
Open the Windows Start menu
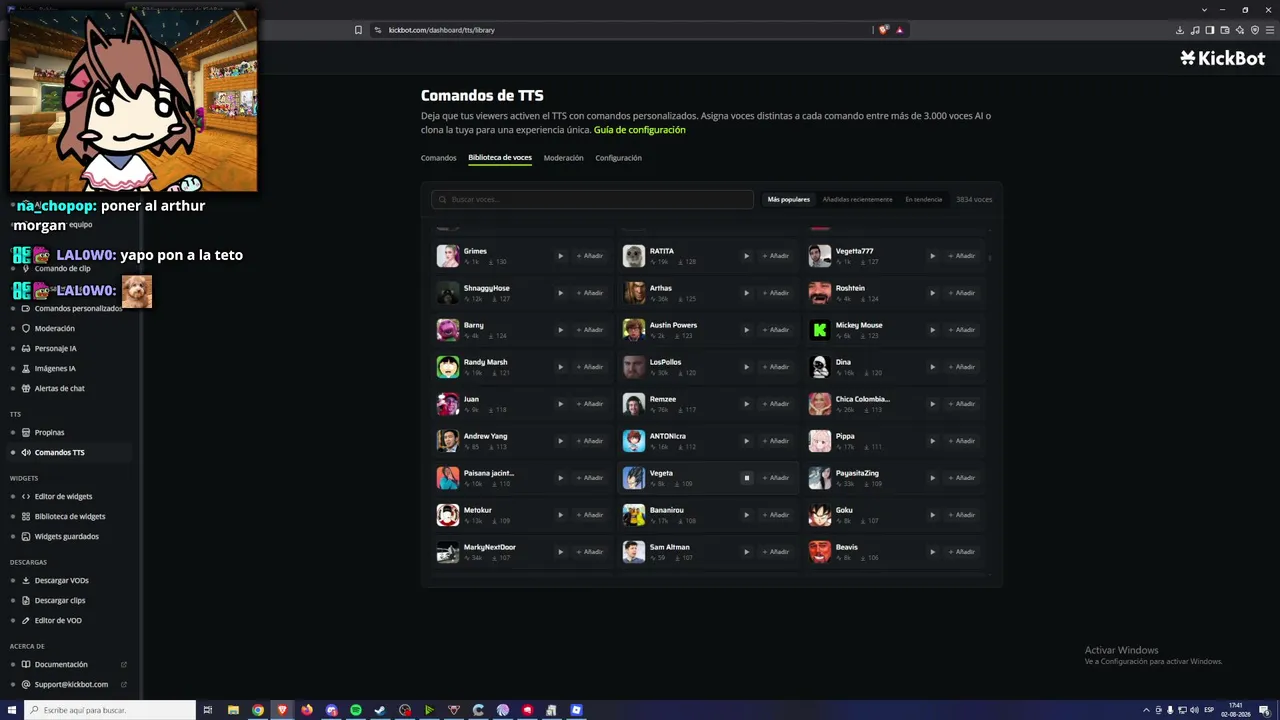[12, 710]
